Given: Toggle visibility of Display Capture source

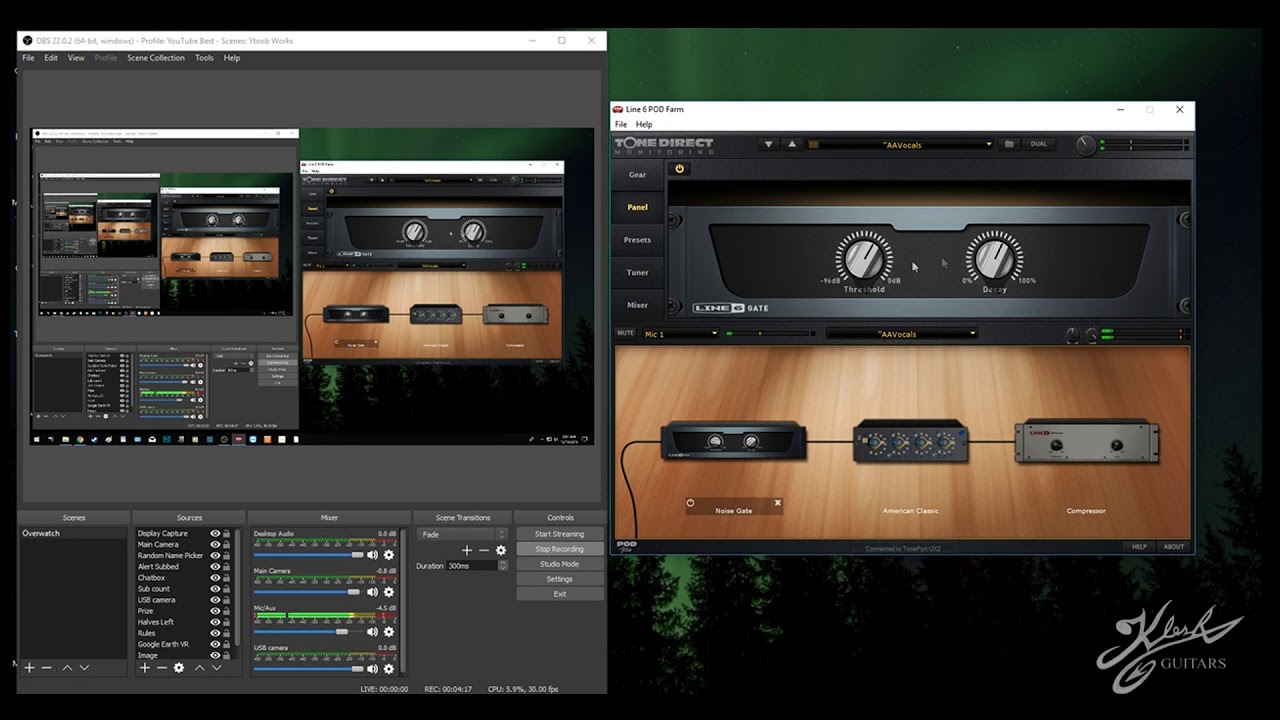Looking at the screenshot, I should [215, 534].
